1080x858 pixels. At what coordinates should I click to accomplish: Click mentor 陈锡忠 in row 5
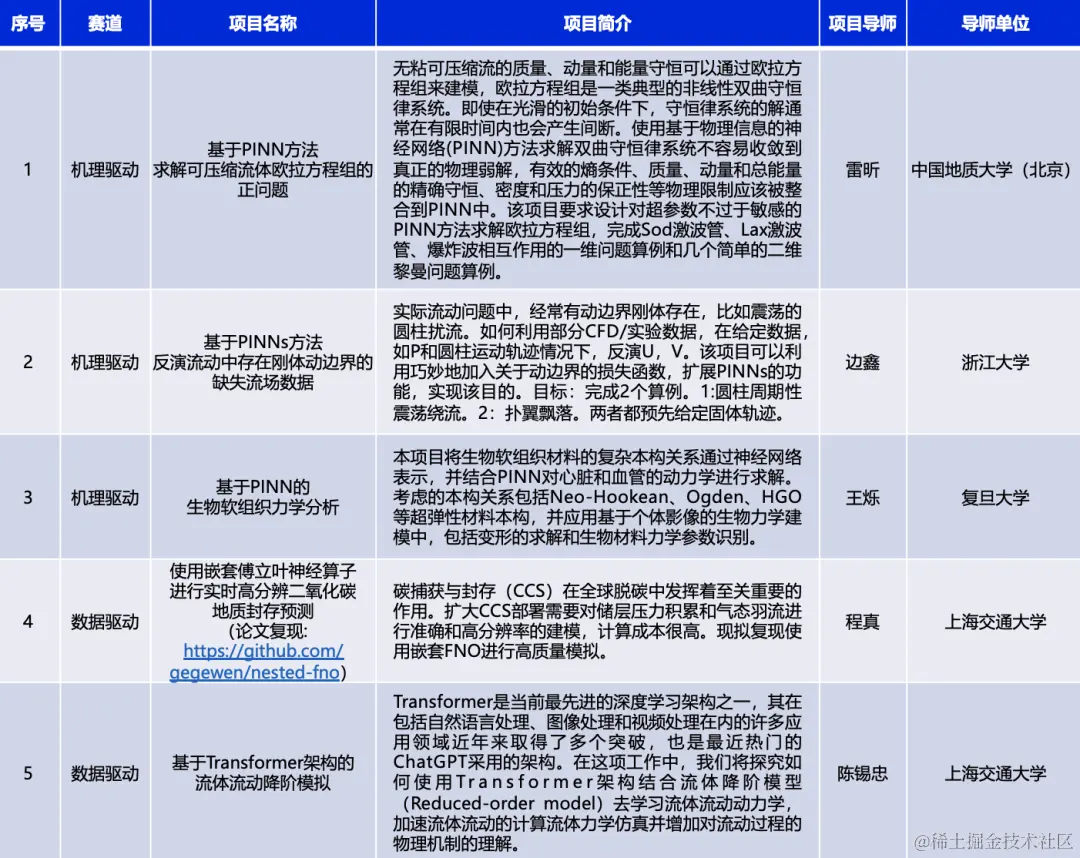pos(863,772)
